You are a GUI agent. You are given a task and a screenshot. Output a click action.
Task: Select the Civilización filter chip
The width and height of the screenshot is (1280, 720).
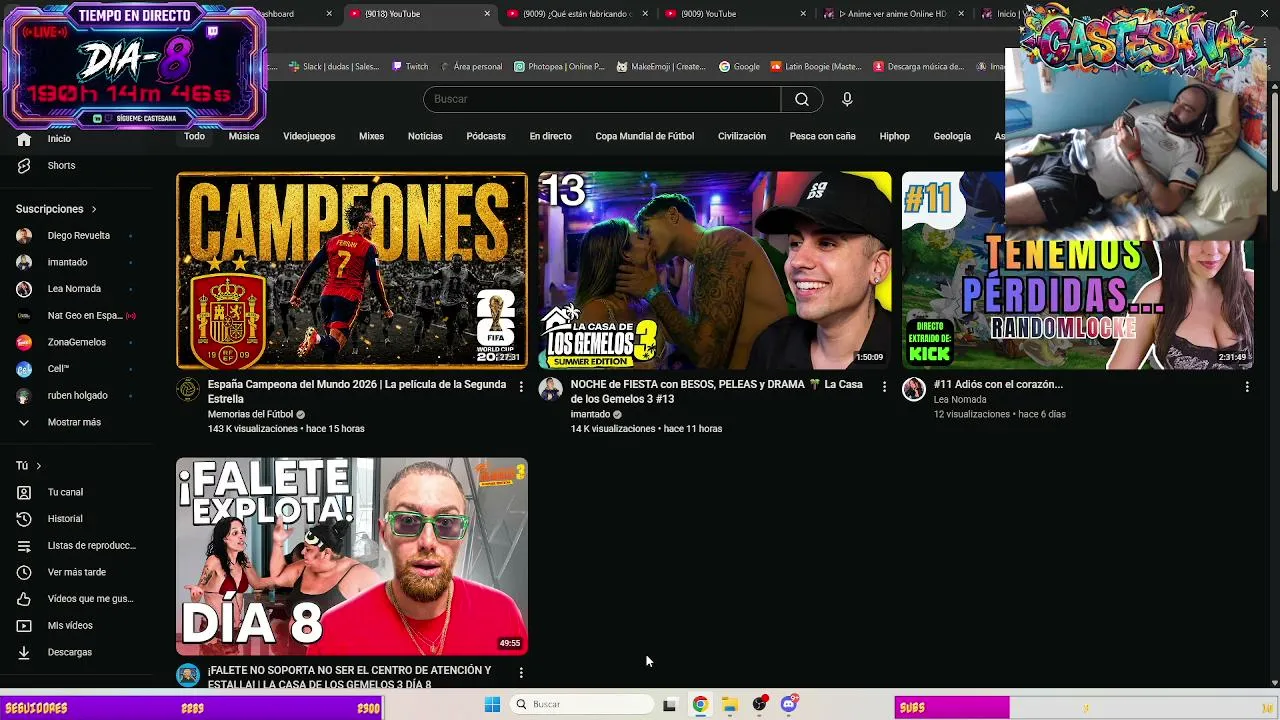(742, 136)
